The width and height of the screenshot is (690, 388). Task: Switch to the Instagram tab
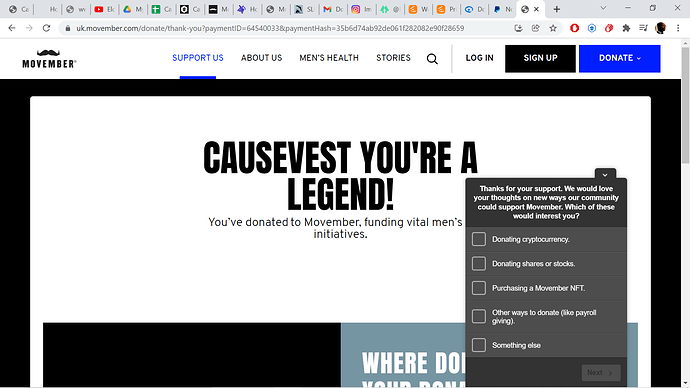[361, 9]
